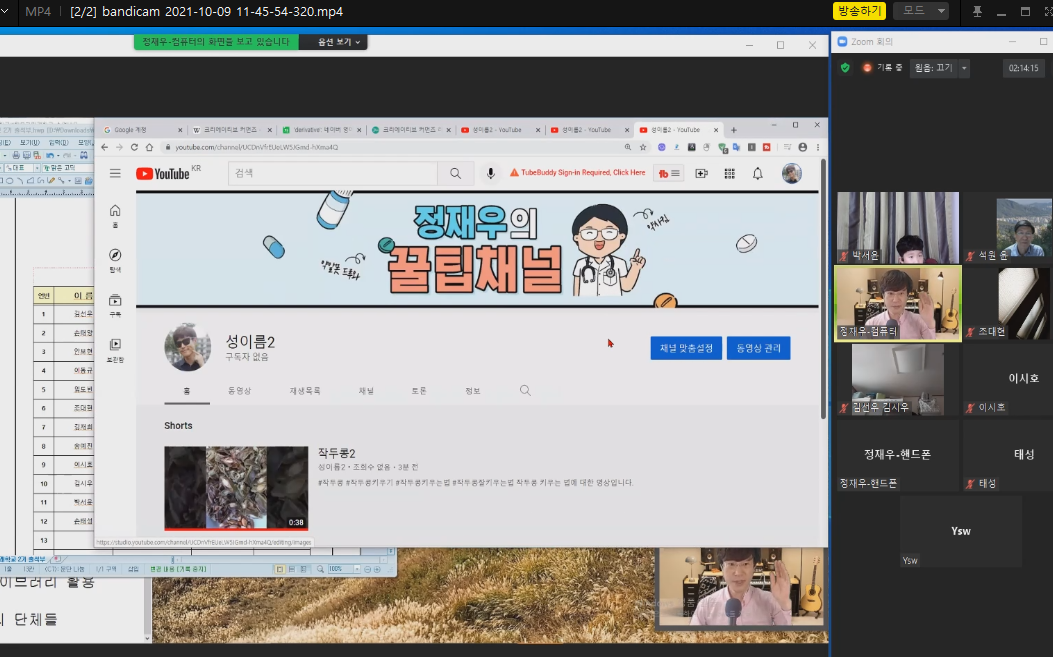Open the Chrome profile icon

(x=803, y=147)
